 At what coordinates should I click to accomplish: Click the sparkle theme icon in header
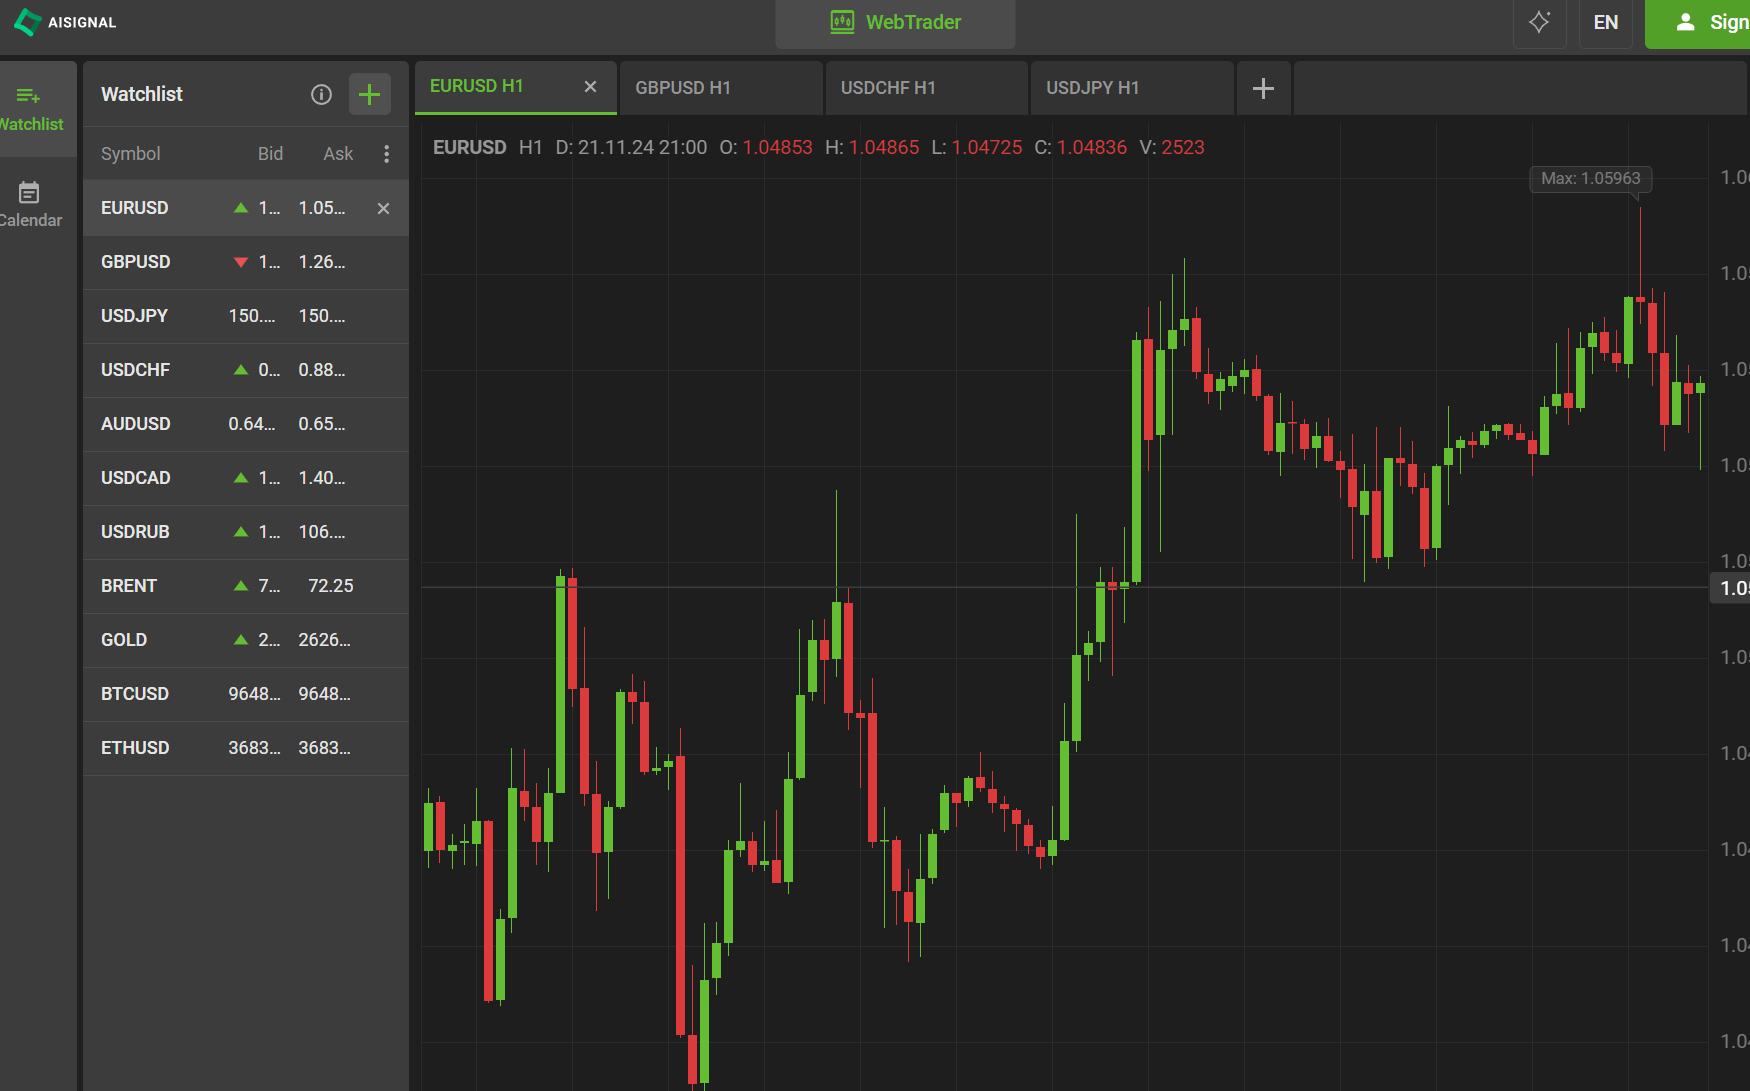point(1539,22)
